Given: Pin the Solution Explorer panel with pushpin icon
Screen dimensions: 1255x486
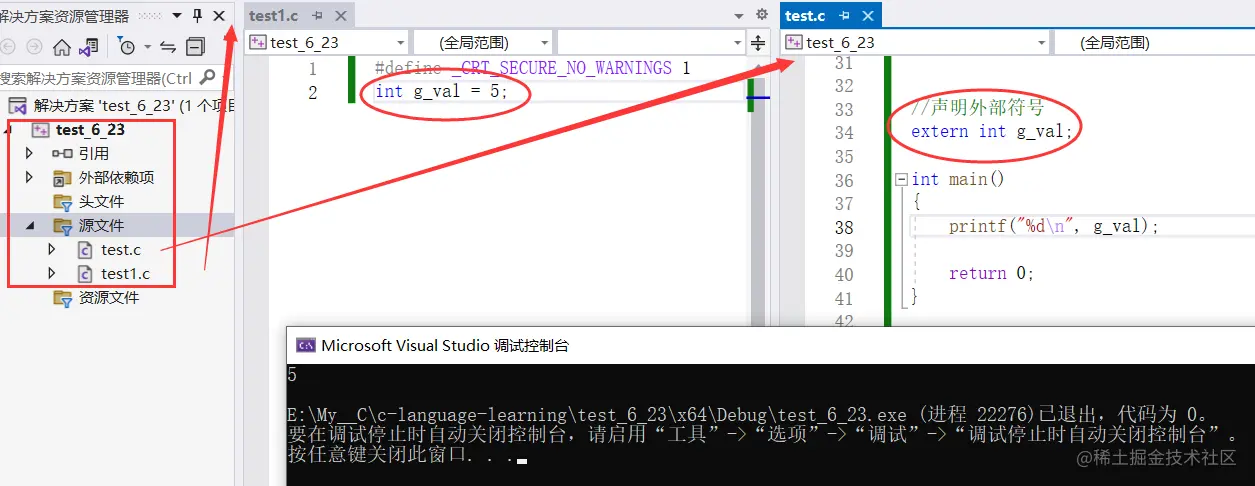Looking at the screenshot, I should 198,15.
